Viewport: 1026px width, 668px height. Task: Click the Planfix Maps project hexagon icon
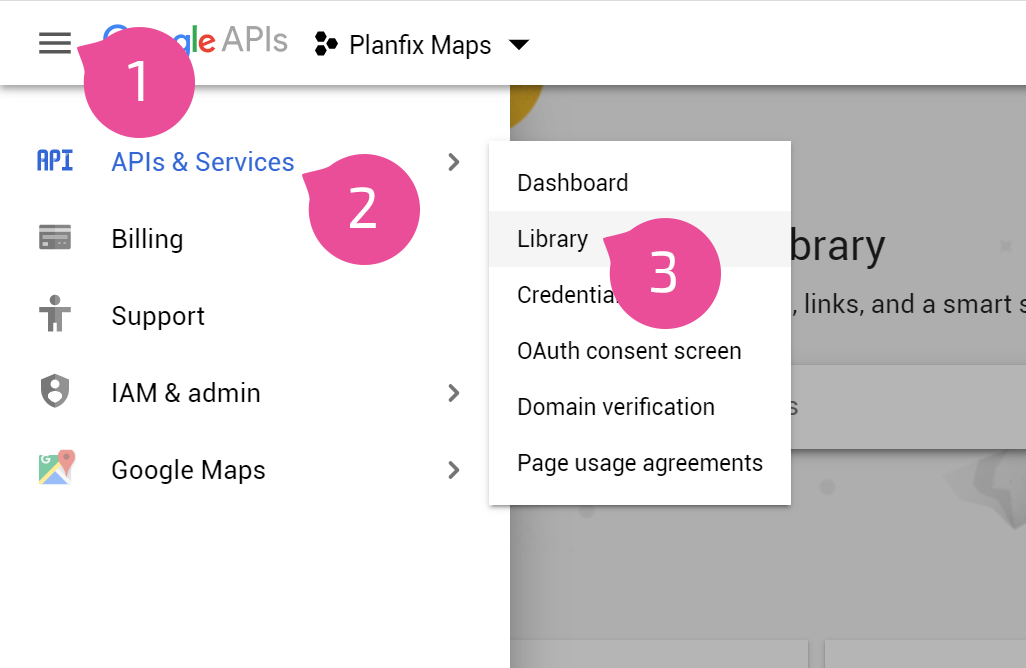(x=326, y=44)
